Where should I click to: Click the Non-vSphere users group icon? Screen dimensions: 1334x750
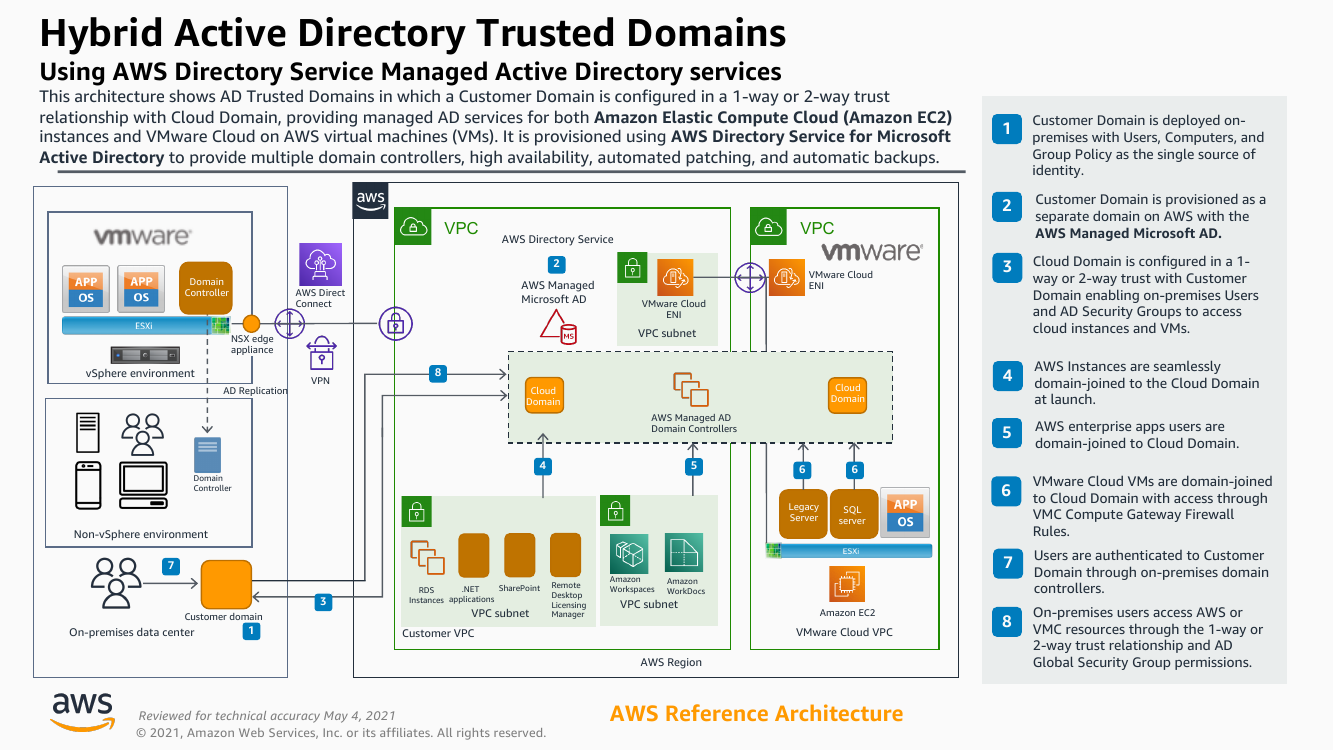(x=143, y=433)
